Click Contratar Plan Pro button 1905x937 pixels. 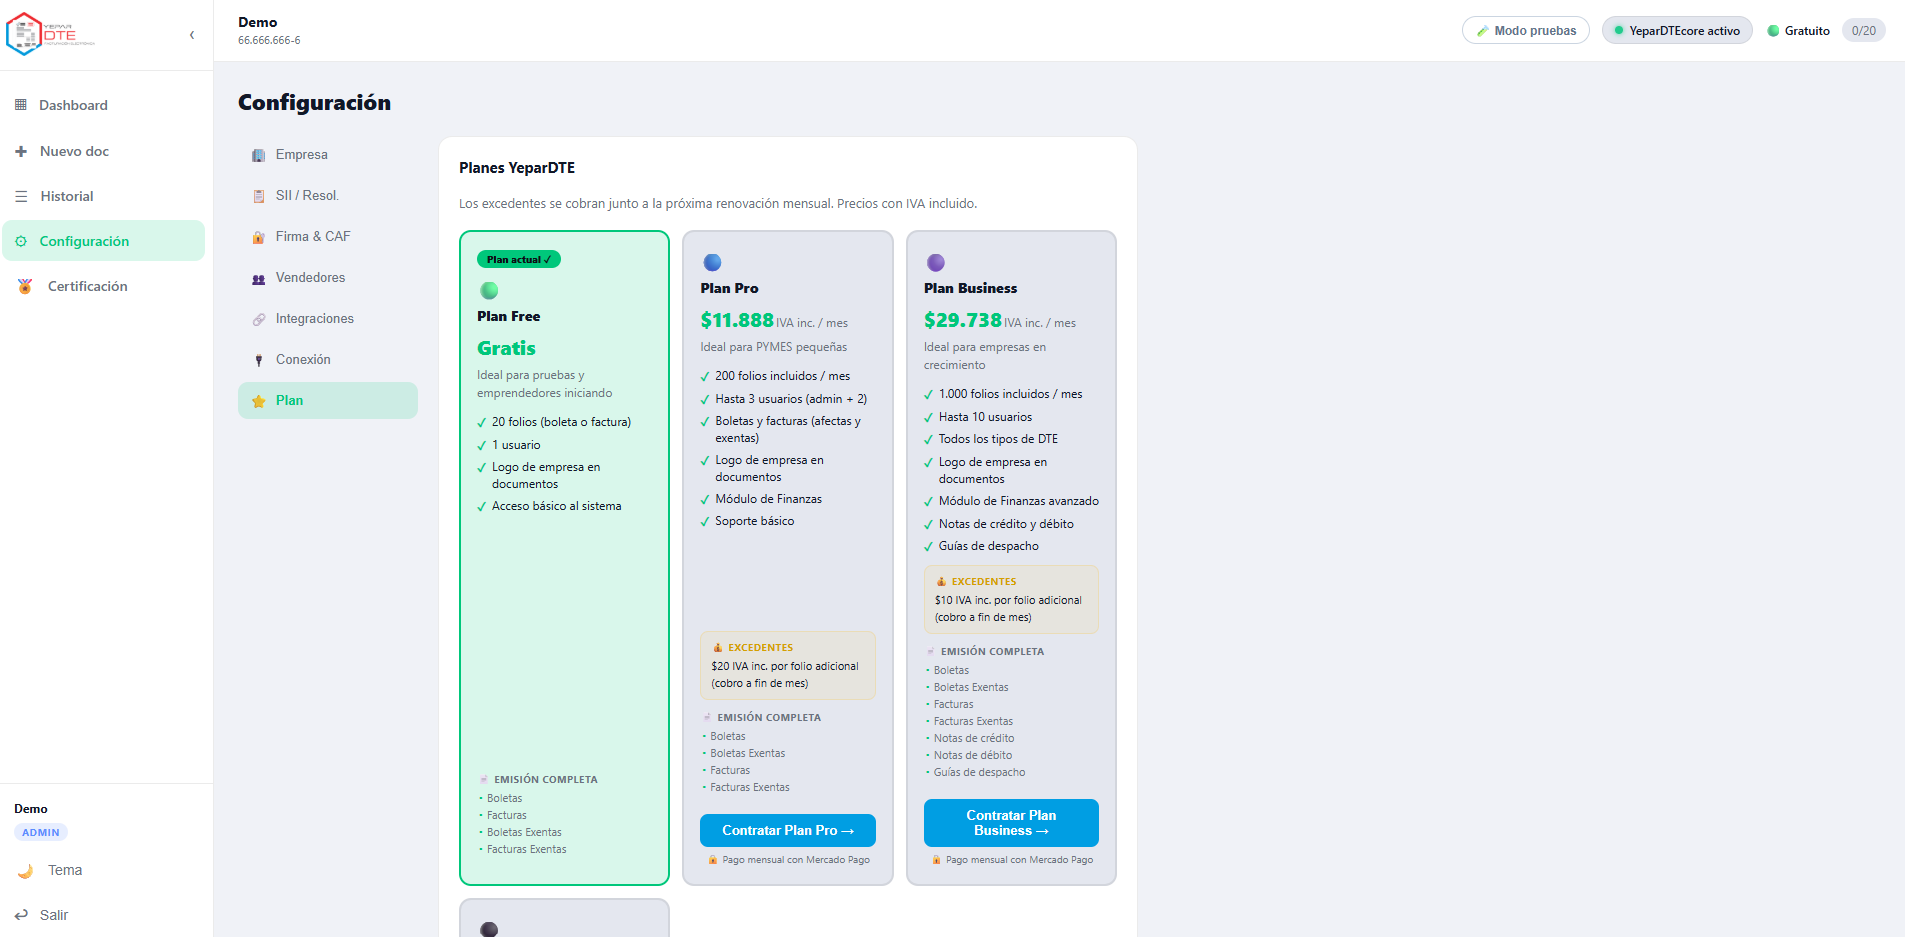click(788, 831)
